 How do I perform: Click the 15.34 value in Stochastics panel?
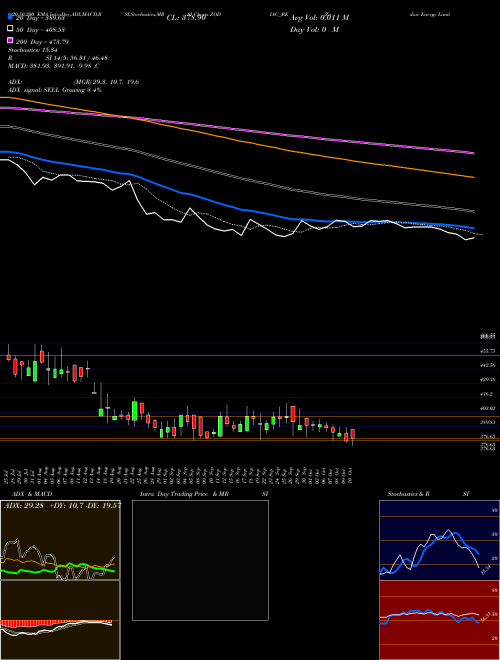[x=486, y=570]
